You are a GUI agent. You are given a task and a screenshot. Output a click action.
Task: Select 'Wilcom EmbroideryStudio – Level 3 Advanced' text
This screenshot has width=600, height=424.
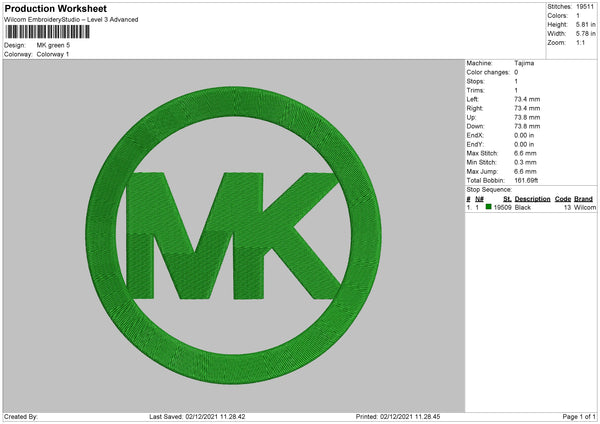click(71, 20)
